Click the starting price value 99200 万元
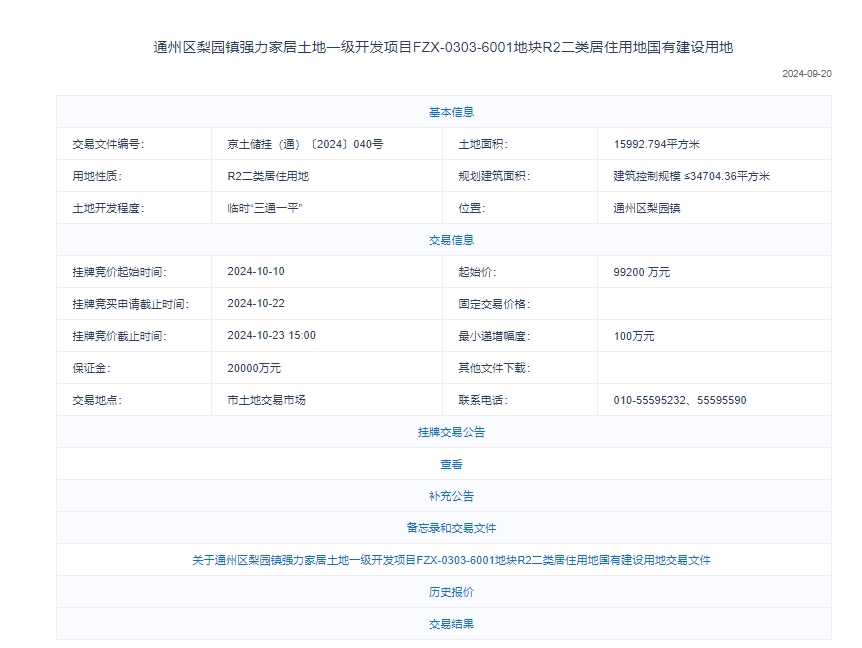862x648 pixels. [641, 272]
